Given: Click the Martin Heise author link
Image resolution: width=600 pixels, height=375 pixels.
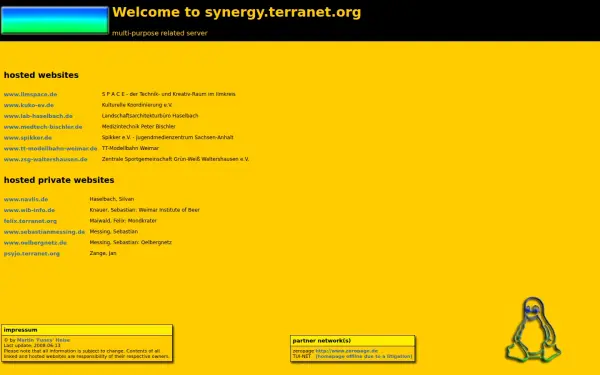Looking at the screenshot, I should (x=43, y=340).
